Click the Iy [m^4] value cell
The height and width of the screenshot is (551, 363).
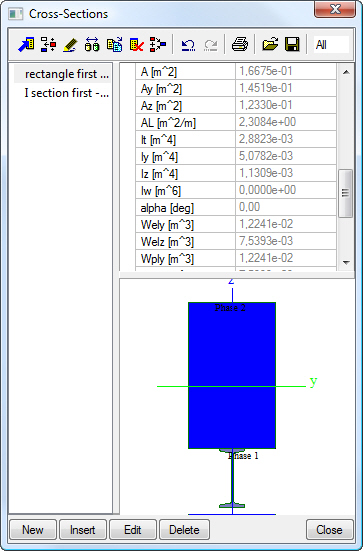pos(286,156)
